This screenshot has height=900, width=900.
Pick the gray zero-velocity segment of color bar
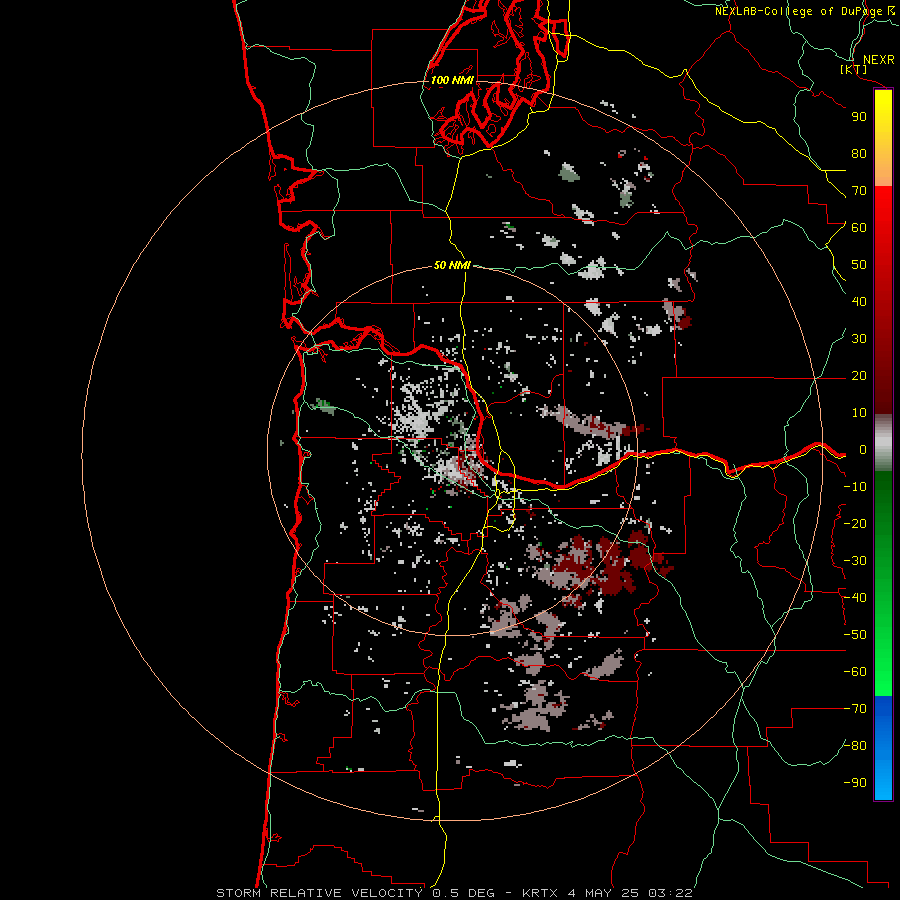(x=883, y=443)
